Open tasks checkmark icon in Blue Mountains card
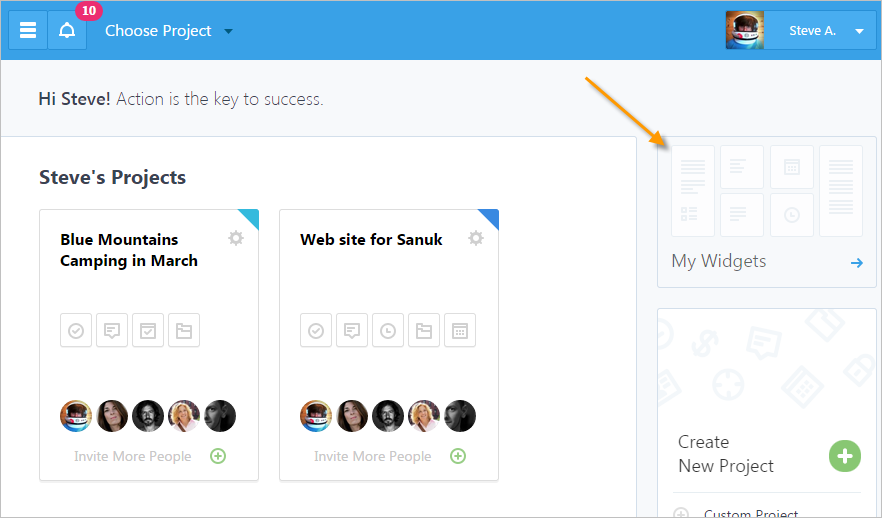The width and height of the screenshot is (882, 518). tap(76, 330)
